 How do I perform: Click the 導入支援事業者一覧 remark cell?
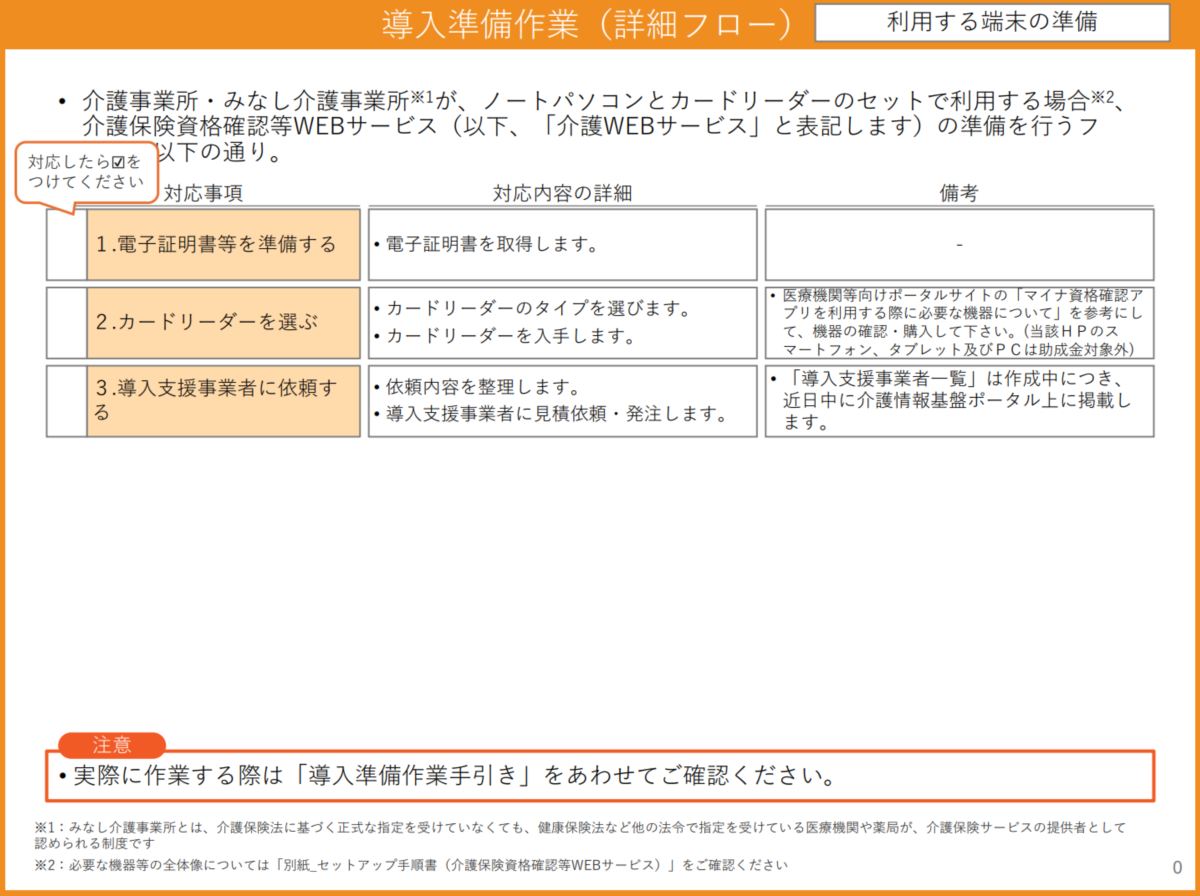click(959, 401)
